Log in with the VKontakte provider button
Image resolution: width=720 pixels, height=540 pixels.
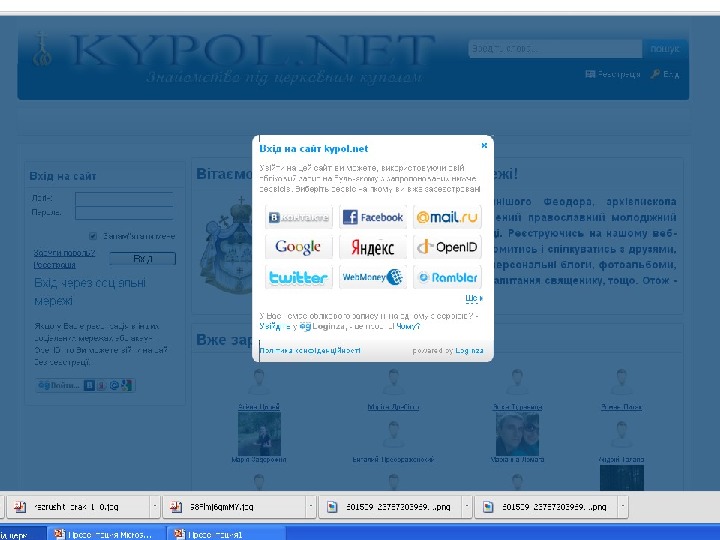[299, 217]
